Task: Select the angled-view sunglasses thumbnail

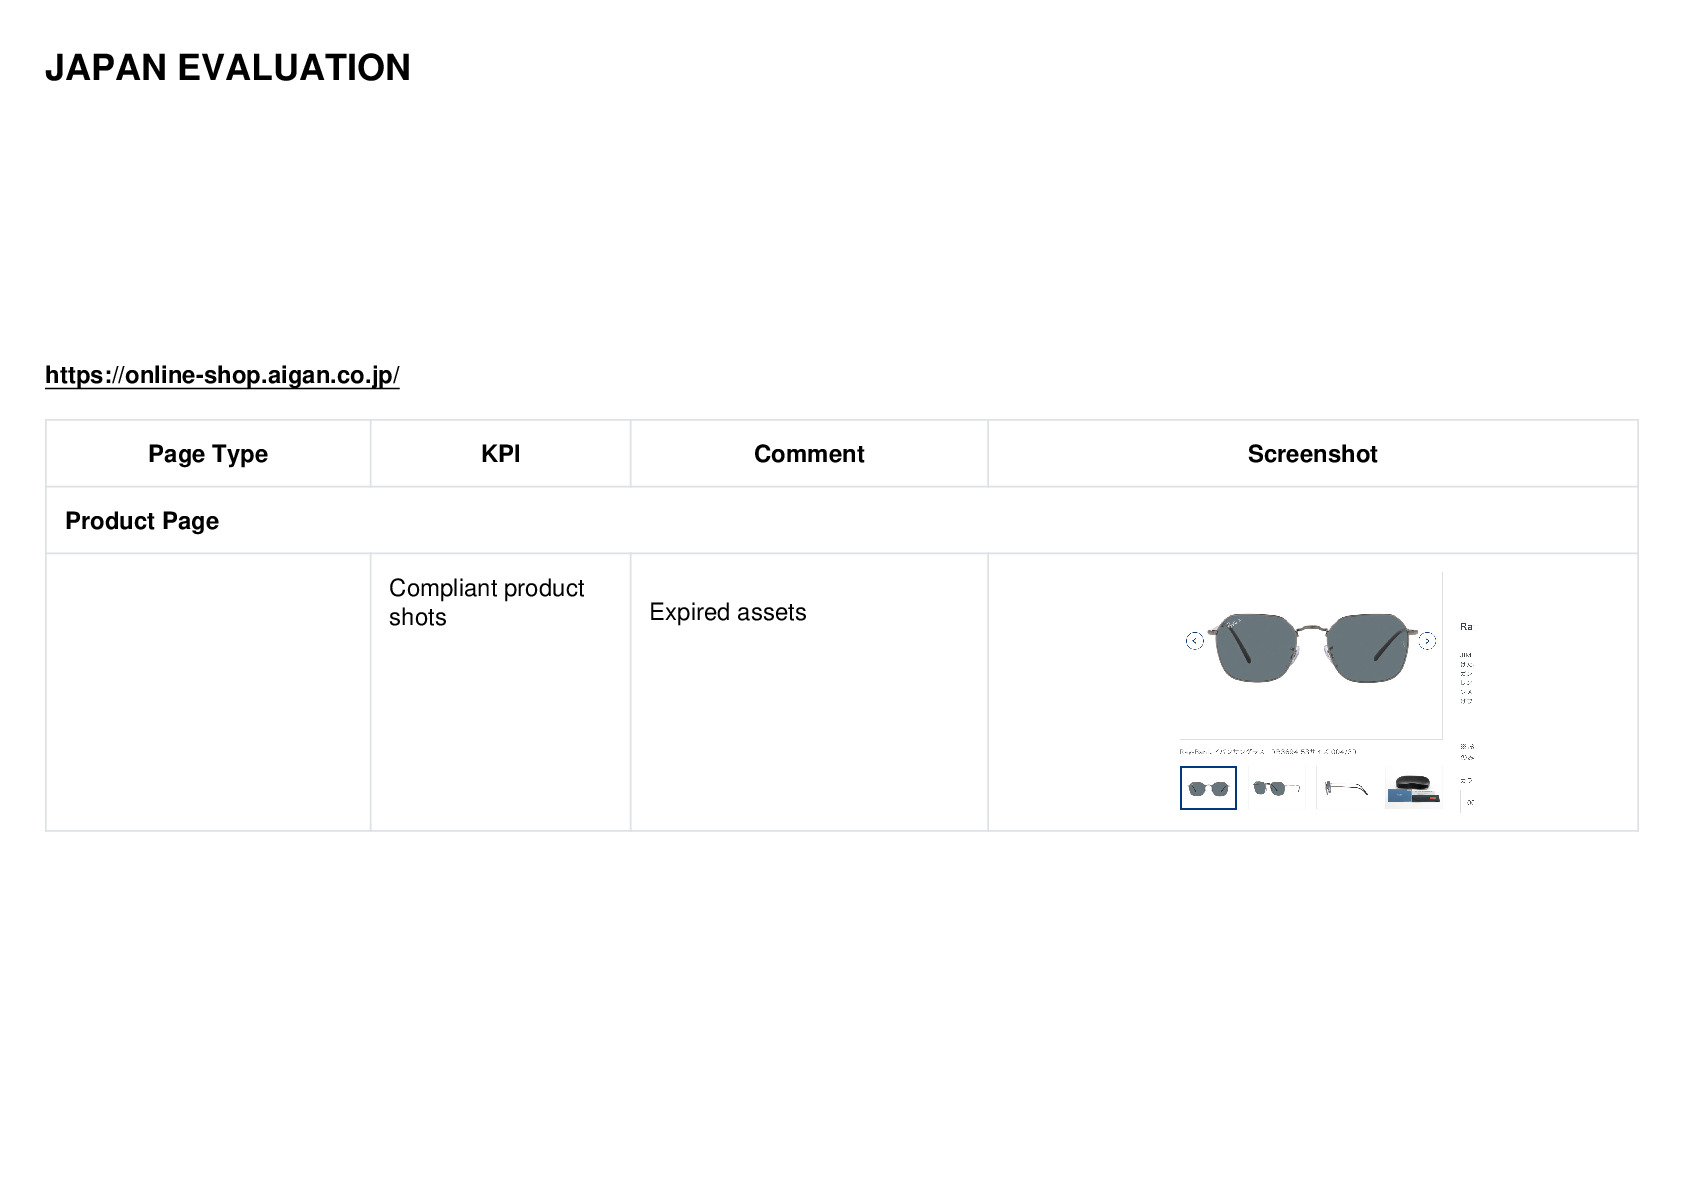Action: pyautogui.click(x=1277, y=788)
